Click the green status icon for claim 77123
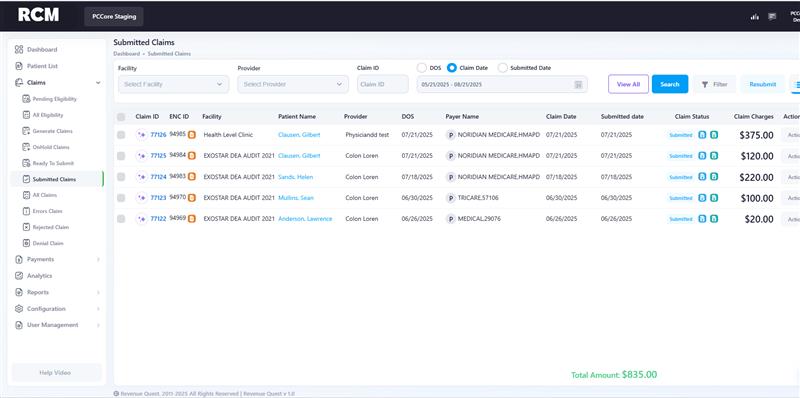Screen dimensions: 800x398 [x=714, y=198]
